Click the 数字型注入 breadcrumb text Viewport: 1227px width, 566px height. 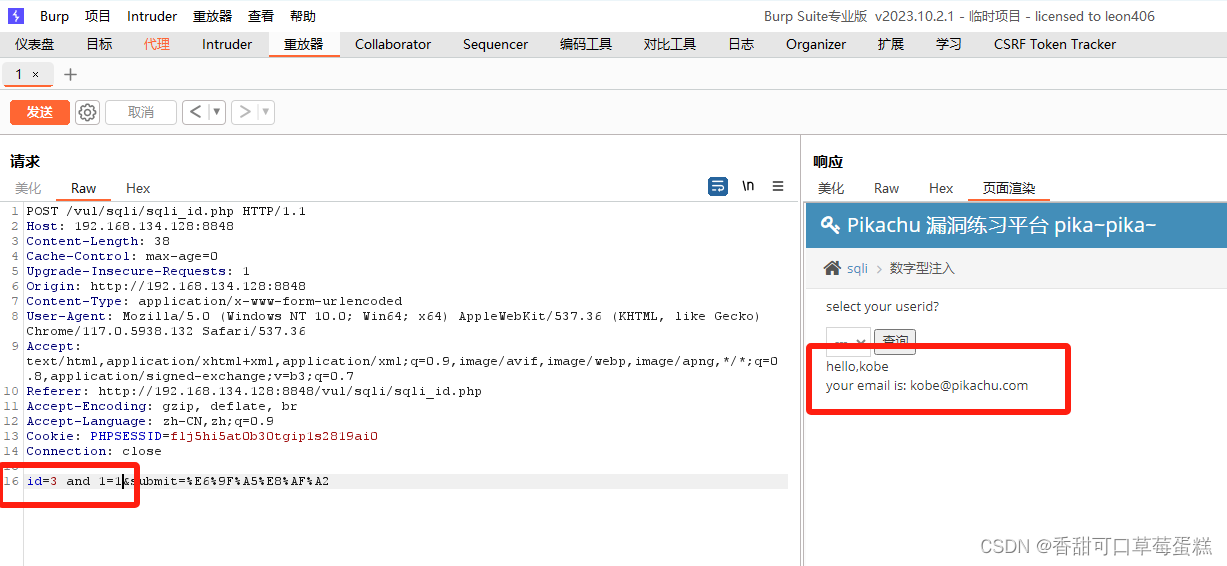click(922, 269)
